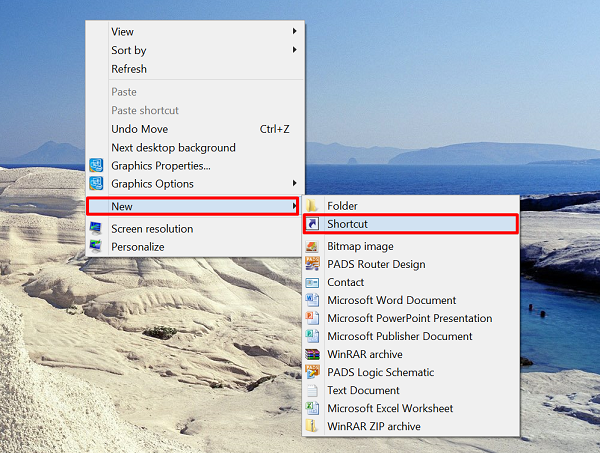
Task: Expand the Graphics Options submenu arrow
Action: coord(295,183)
